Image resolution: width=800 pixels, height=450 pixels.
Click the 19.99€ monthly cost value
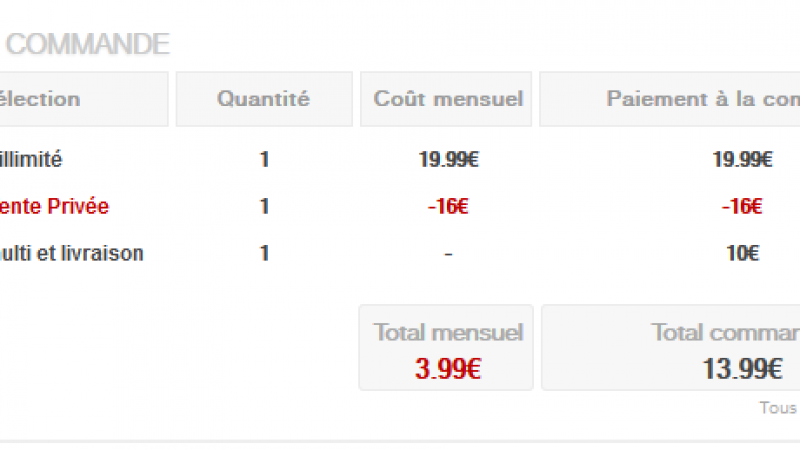[x=448, y=159]
